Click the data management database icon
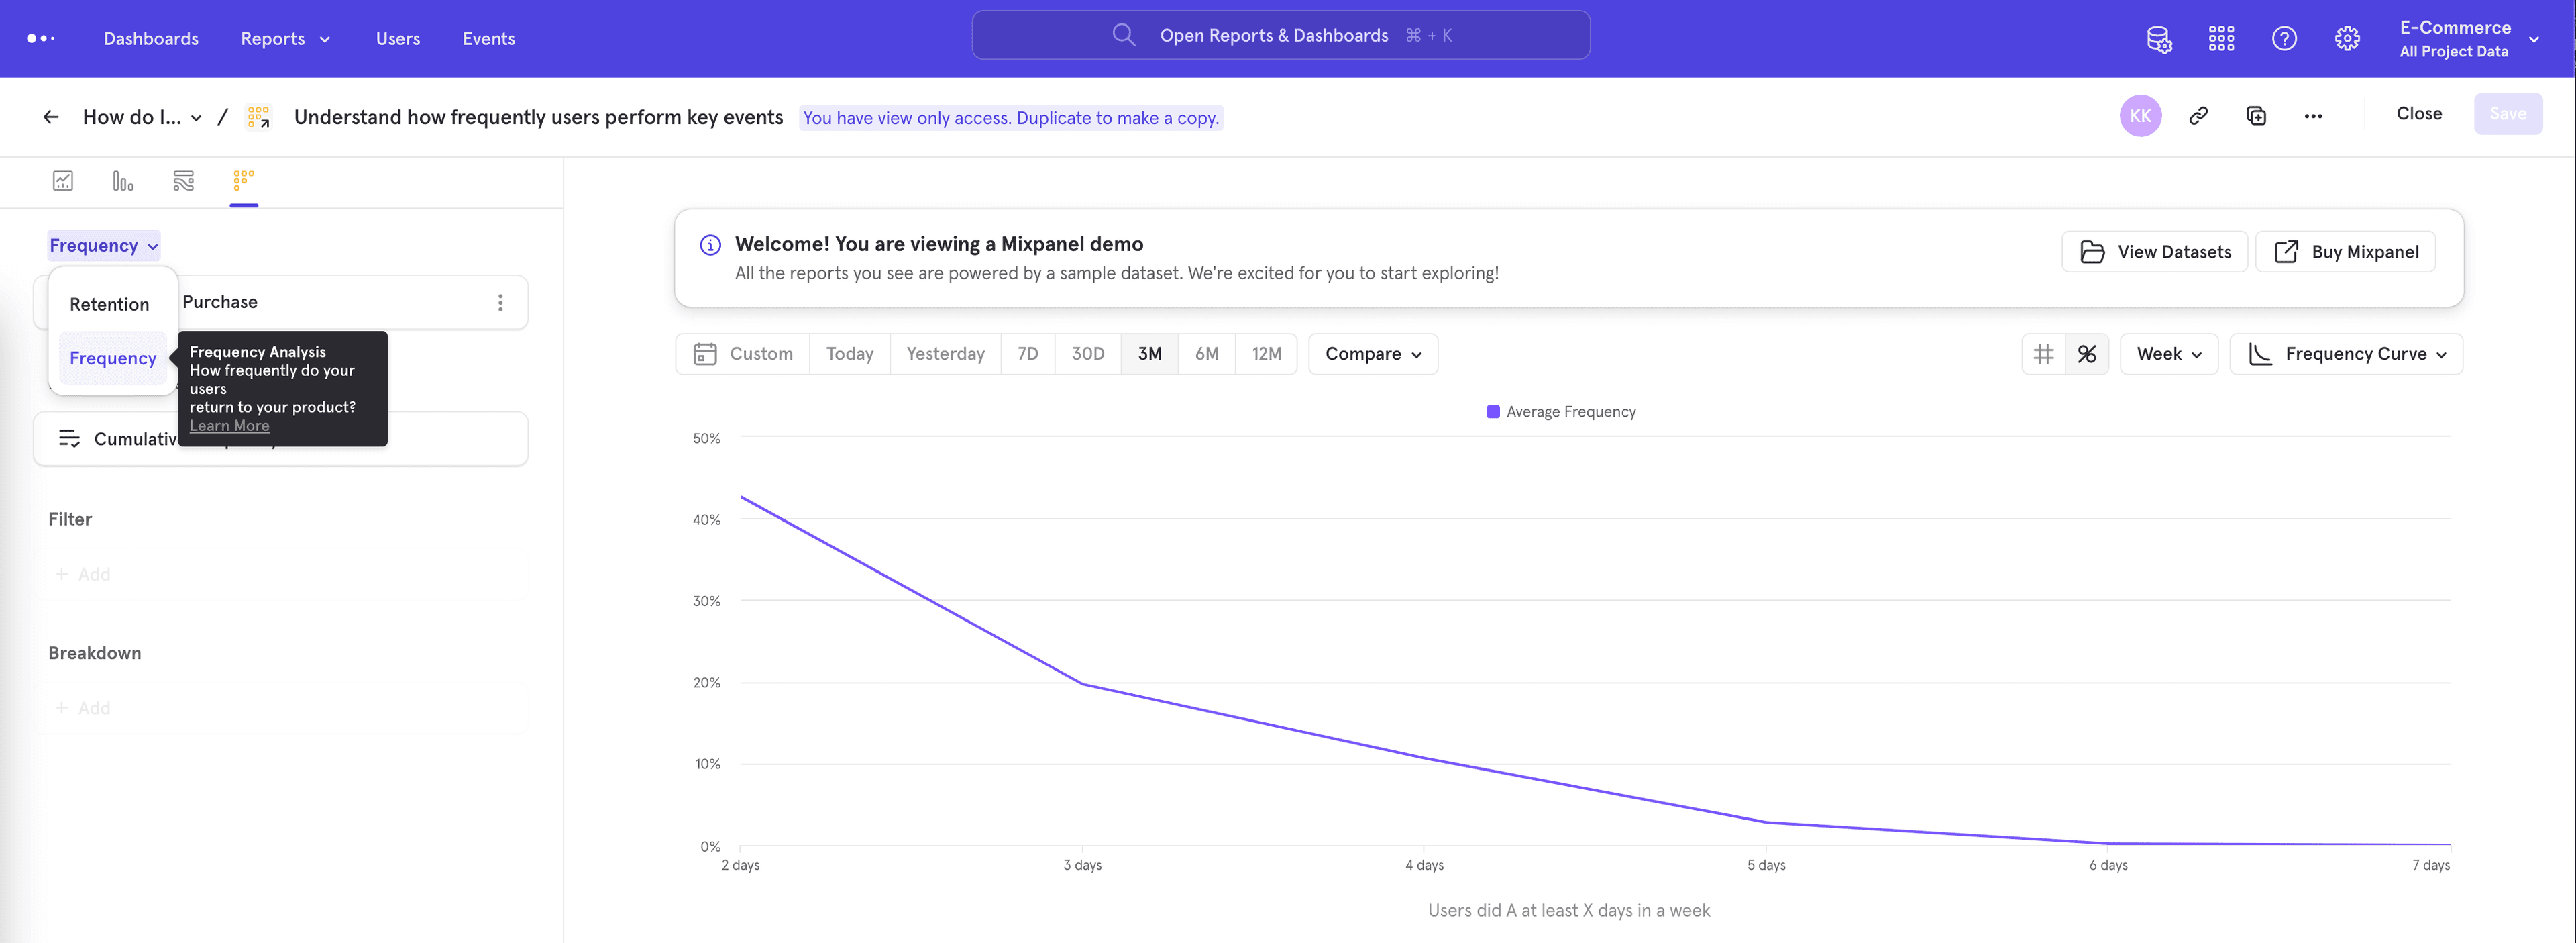Image resolution: width=2576 pixels, height=943 pixels. [2159, 39]
